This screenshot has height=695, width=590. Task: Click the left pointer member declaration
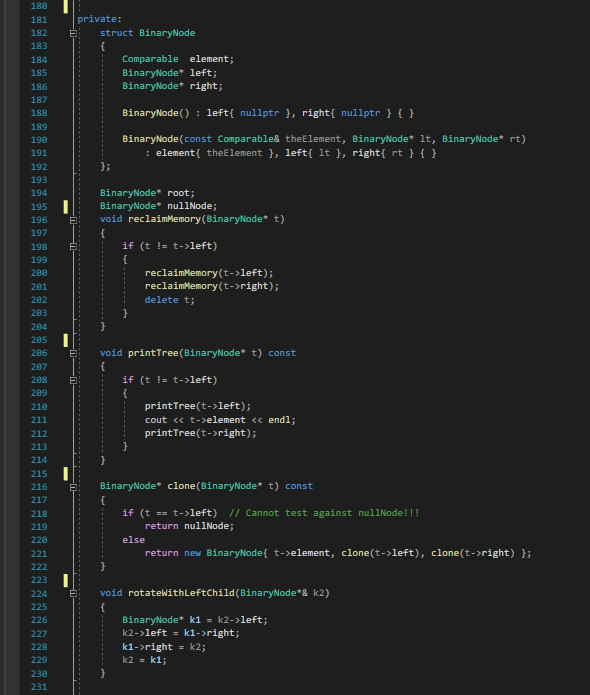(170, 73)
